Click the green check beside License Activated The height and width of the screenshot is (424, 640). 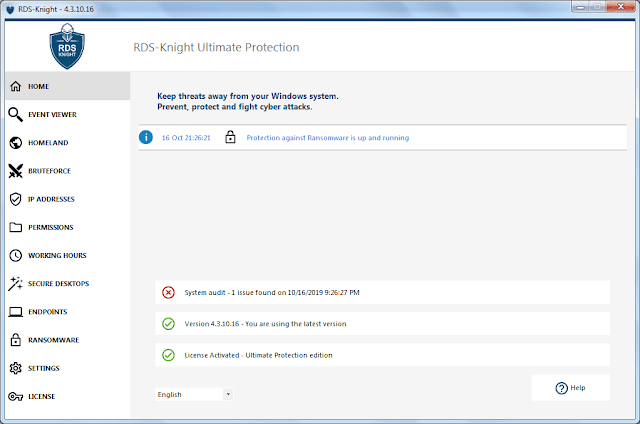[168, 355]
